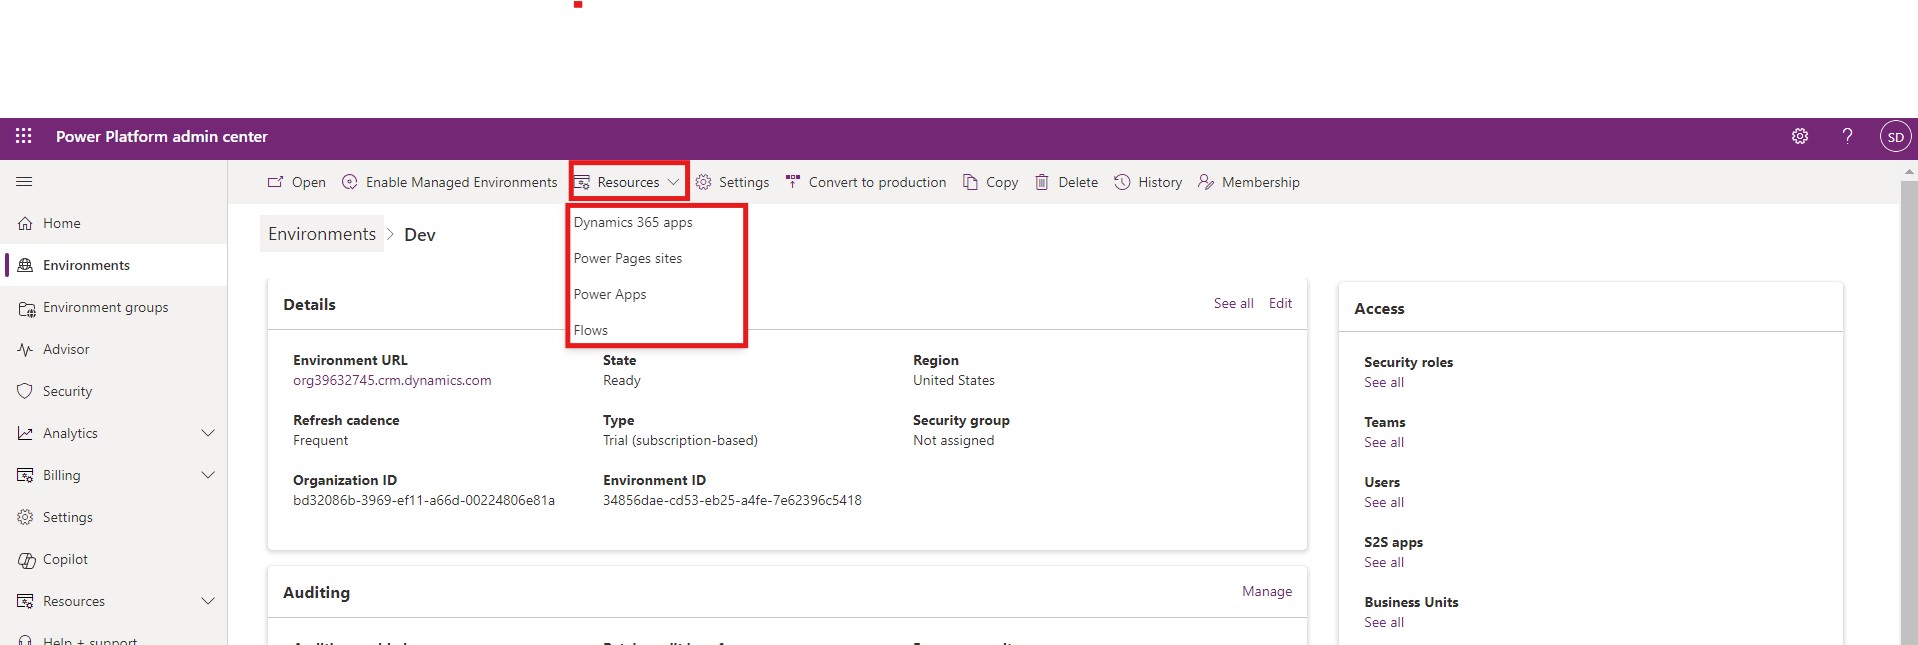Select Power Pages sites from the menu
The image size is (1918, 645).
pyautogui.click(x=628, y=258)
